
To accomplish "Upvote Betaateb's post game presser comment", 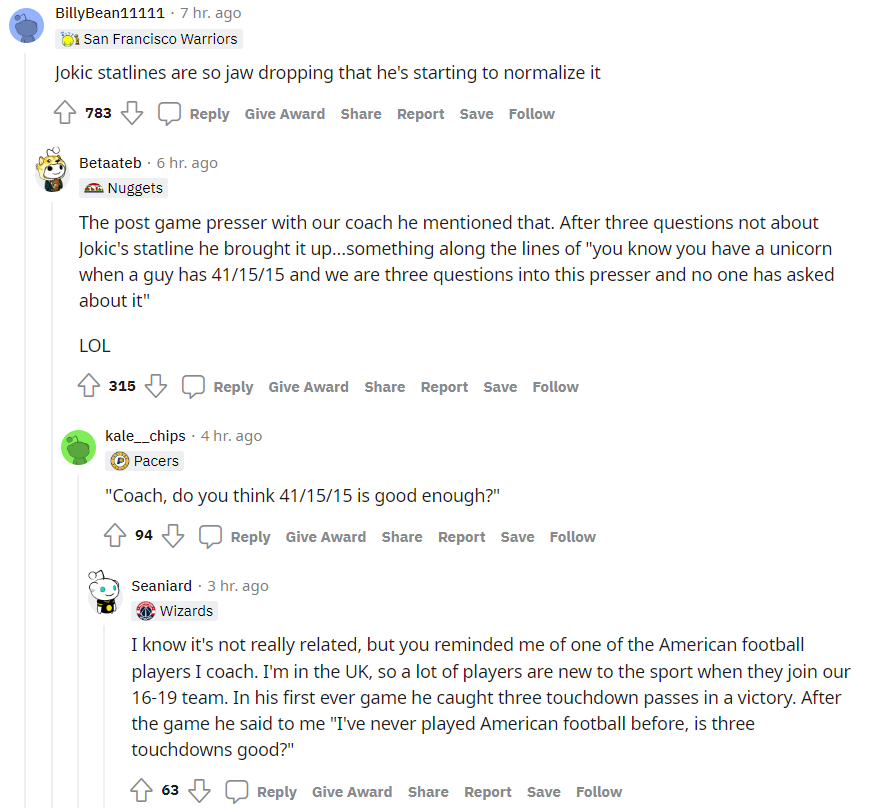I will [89, 387].
